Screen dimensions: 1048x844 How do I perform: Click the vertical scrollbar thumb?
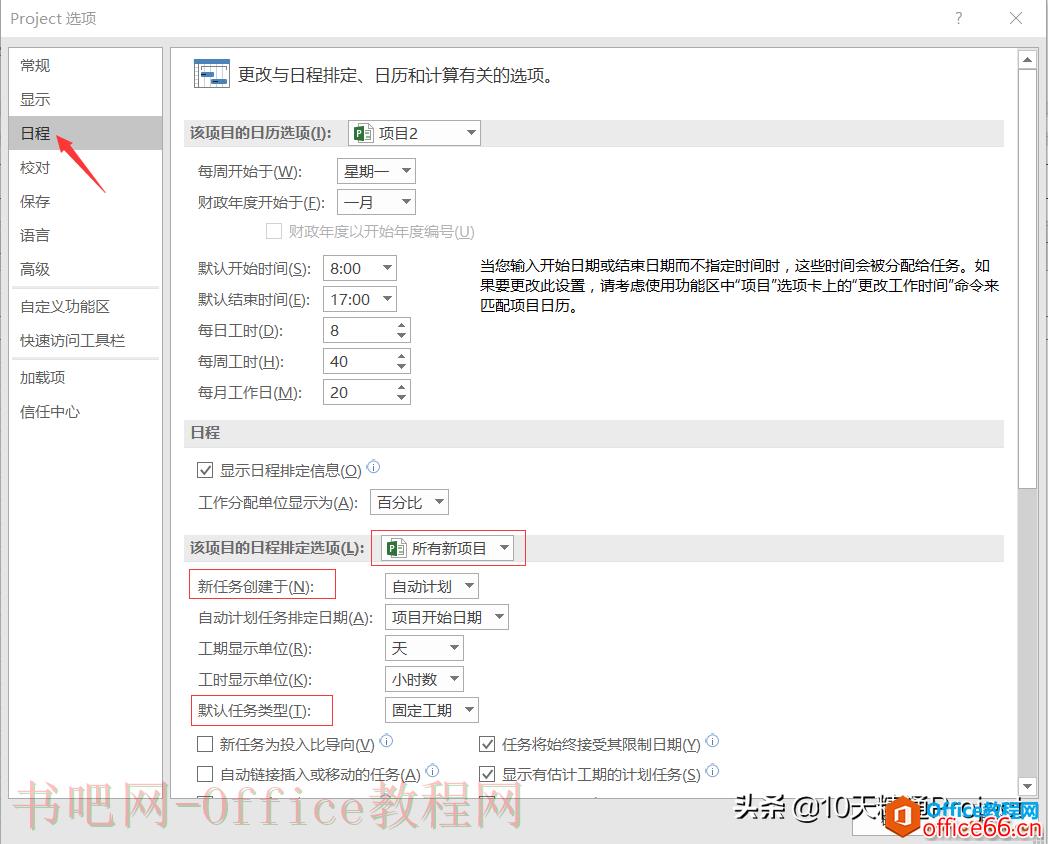[x=1027, y=279]
